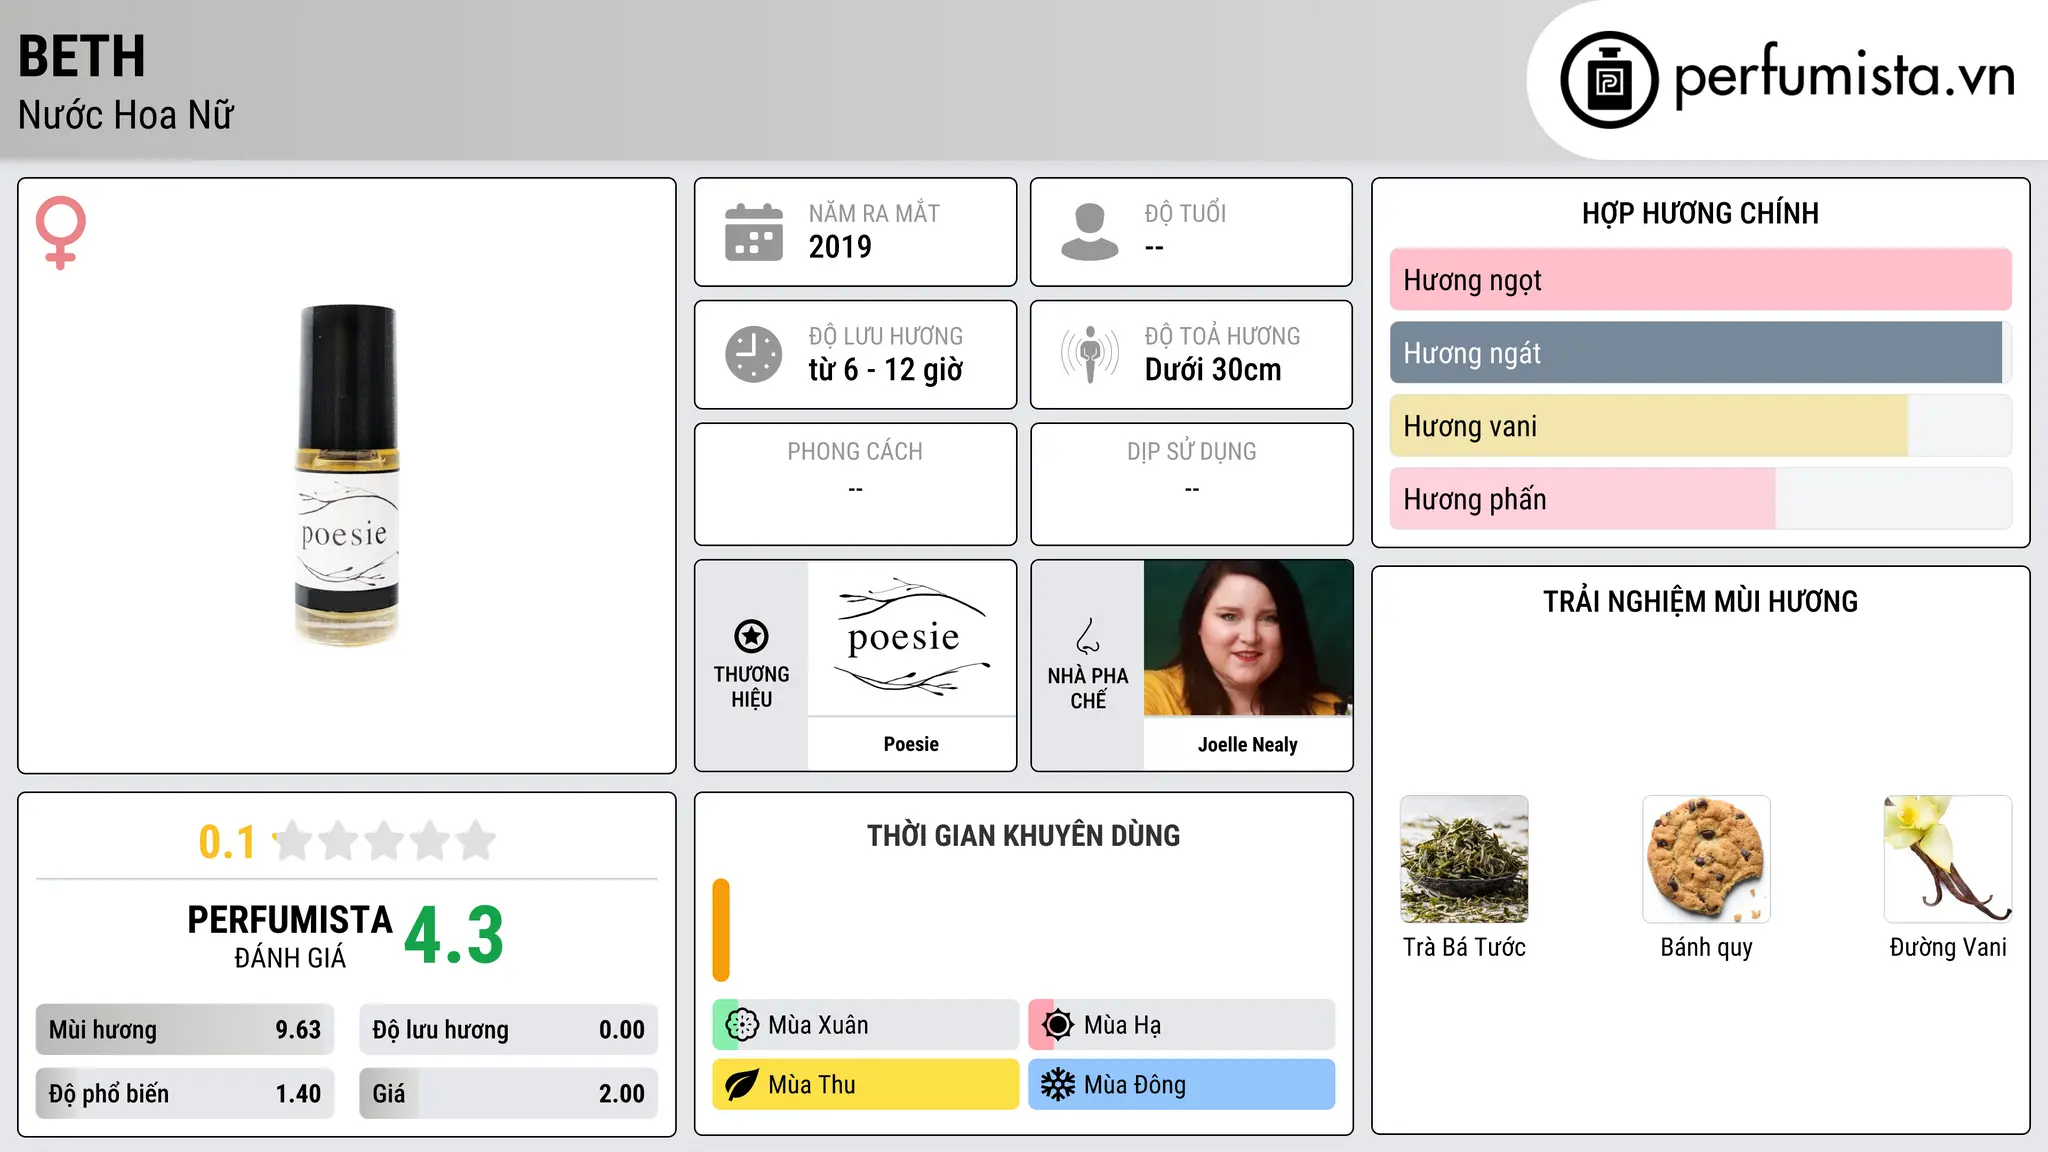Select the Mùa Đông season bar
Viewport: 2048px width, 1152px height.
(1182, 1085)
